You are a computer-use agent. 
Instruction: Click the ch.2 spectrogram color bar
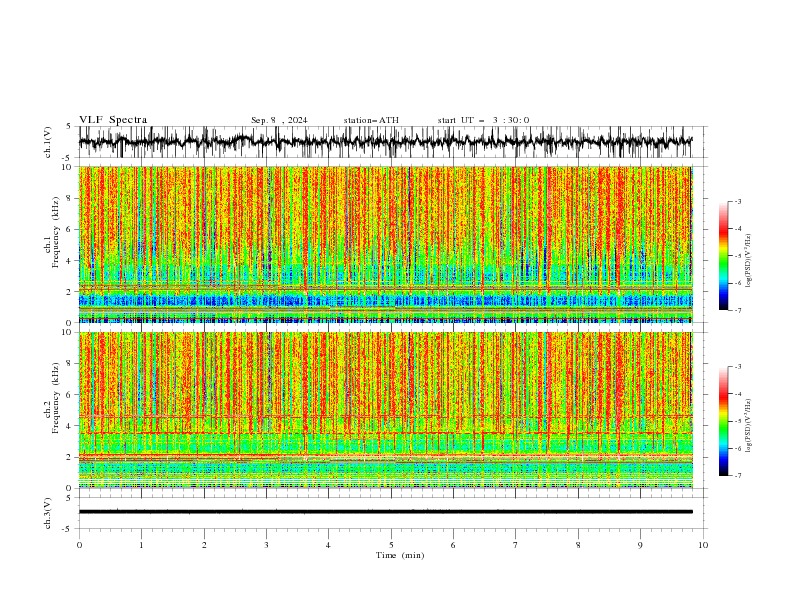pos(723,421)
